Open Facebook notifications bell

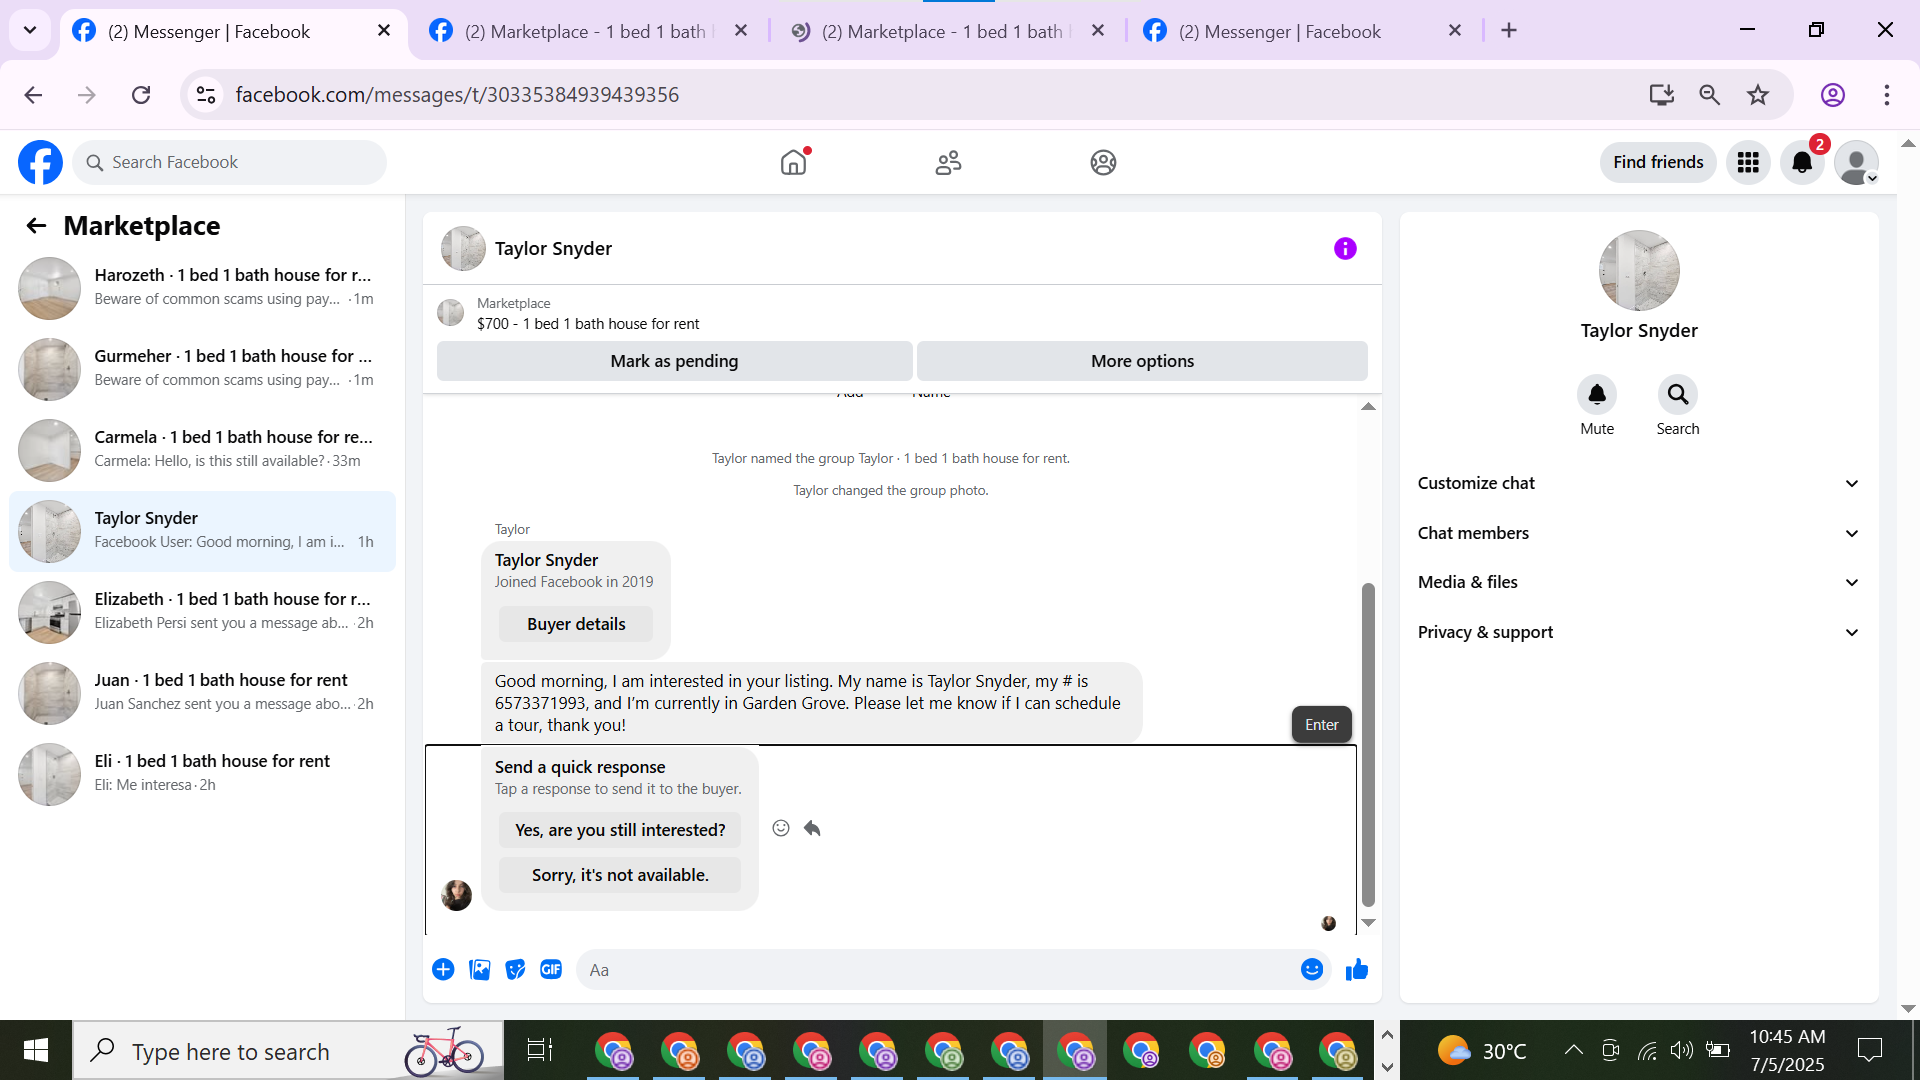[1802, 162]
